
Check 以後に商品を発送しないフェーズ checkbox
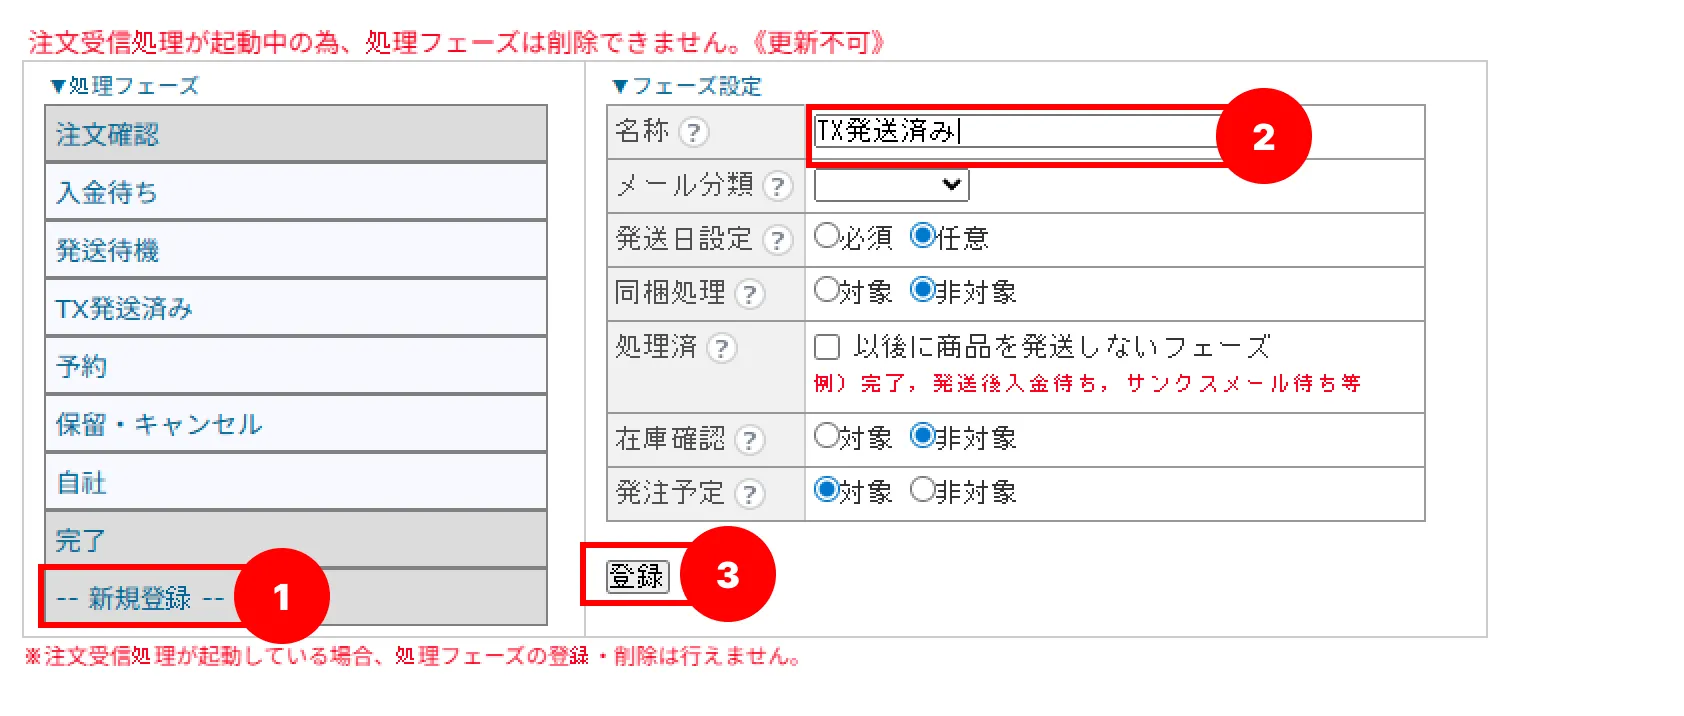click(x=827, y=347)
